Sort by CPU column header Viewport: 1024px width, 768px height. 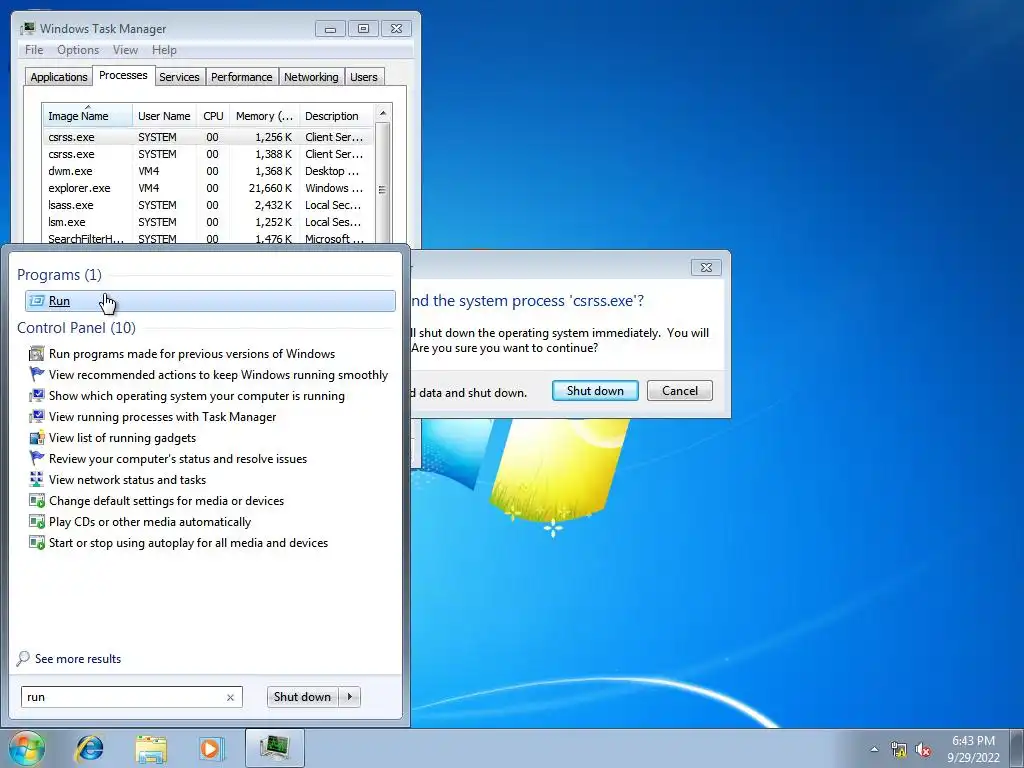[x=213, y=116]
